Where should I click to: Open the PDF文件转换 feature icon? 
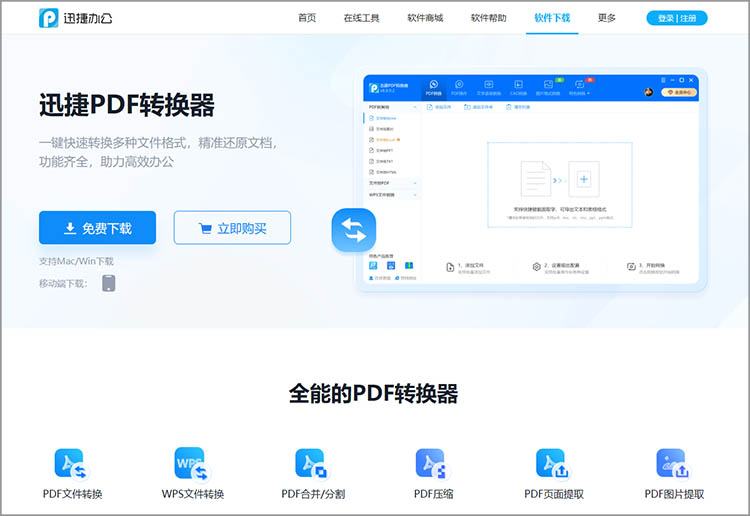pos(72,464)
